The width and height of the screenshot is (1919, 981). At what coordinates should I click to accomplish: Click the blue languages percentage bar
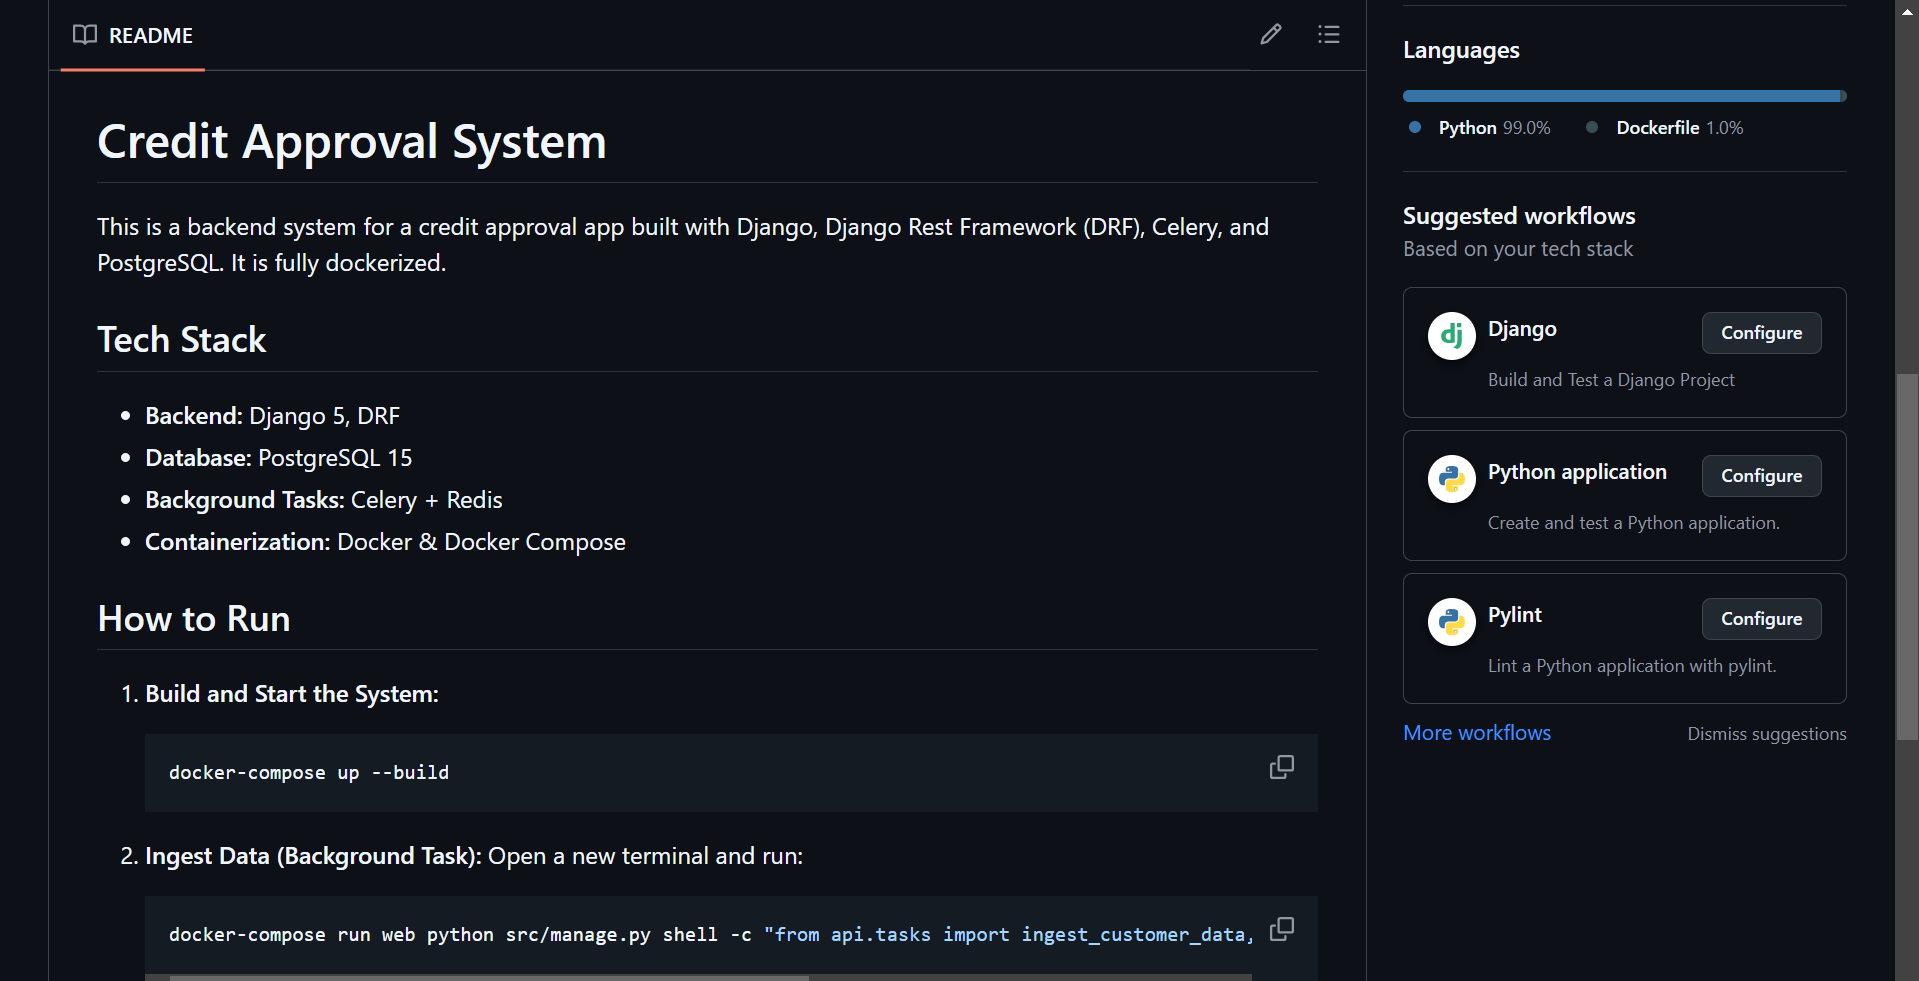(x=1620, y=96)
